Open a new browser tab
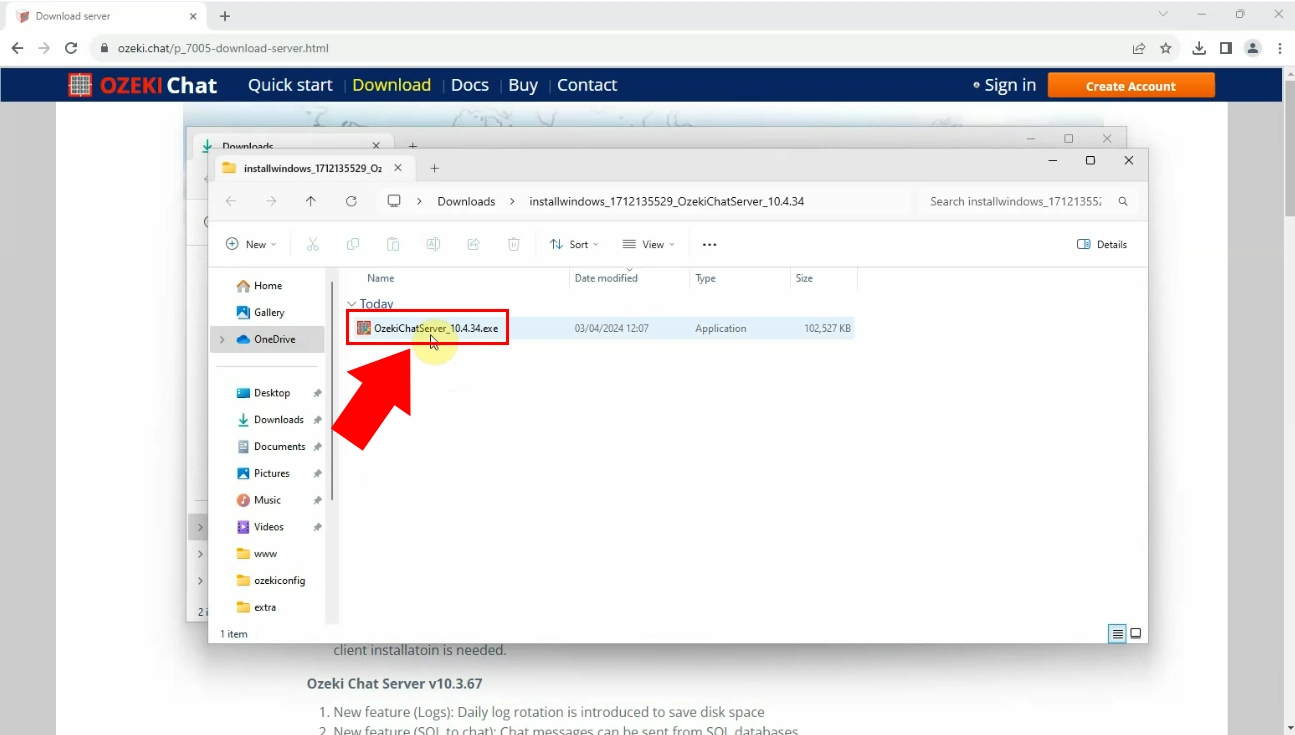This screenshot has height=735, width=1295. [225, 16]
